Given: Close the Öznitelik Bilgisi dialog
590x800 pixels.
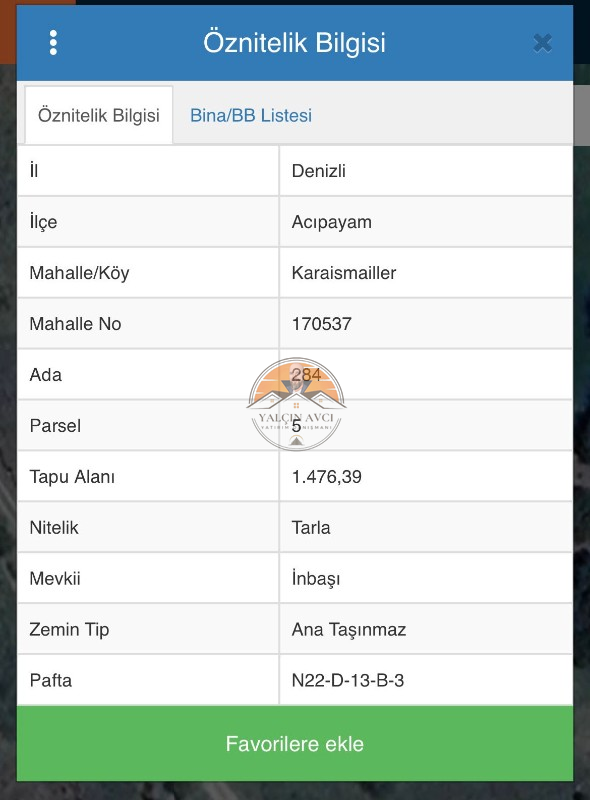Looking at the screenshot, I should click(x=543, y=43).
